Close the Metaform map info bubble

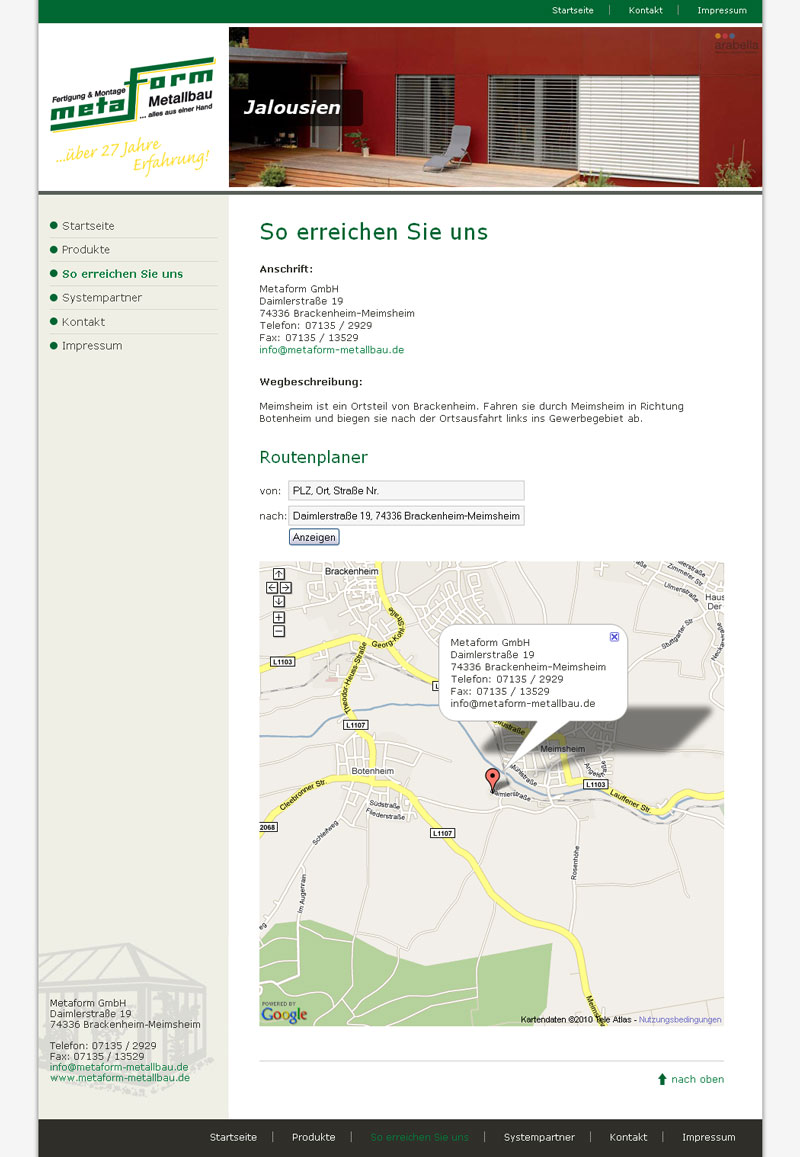coord(614,637)
